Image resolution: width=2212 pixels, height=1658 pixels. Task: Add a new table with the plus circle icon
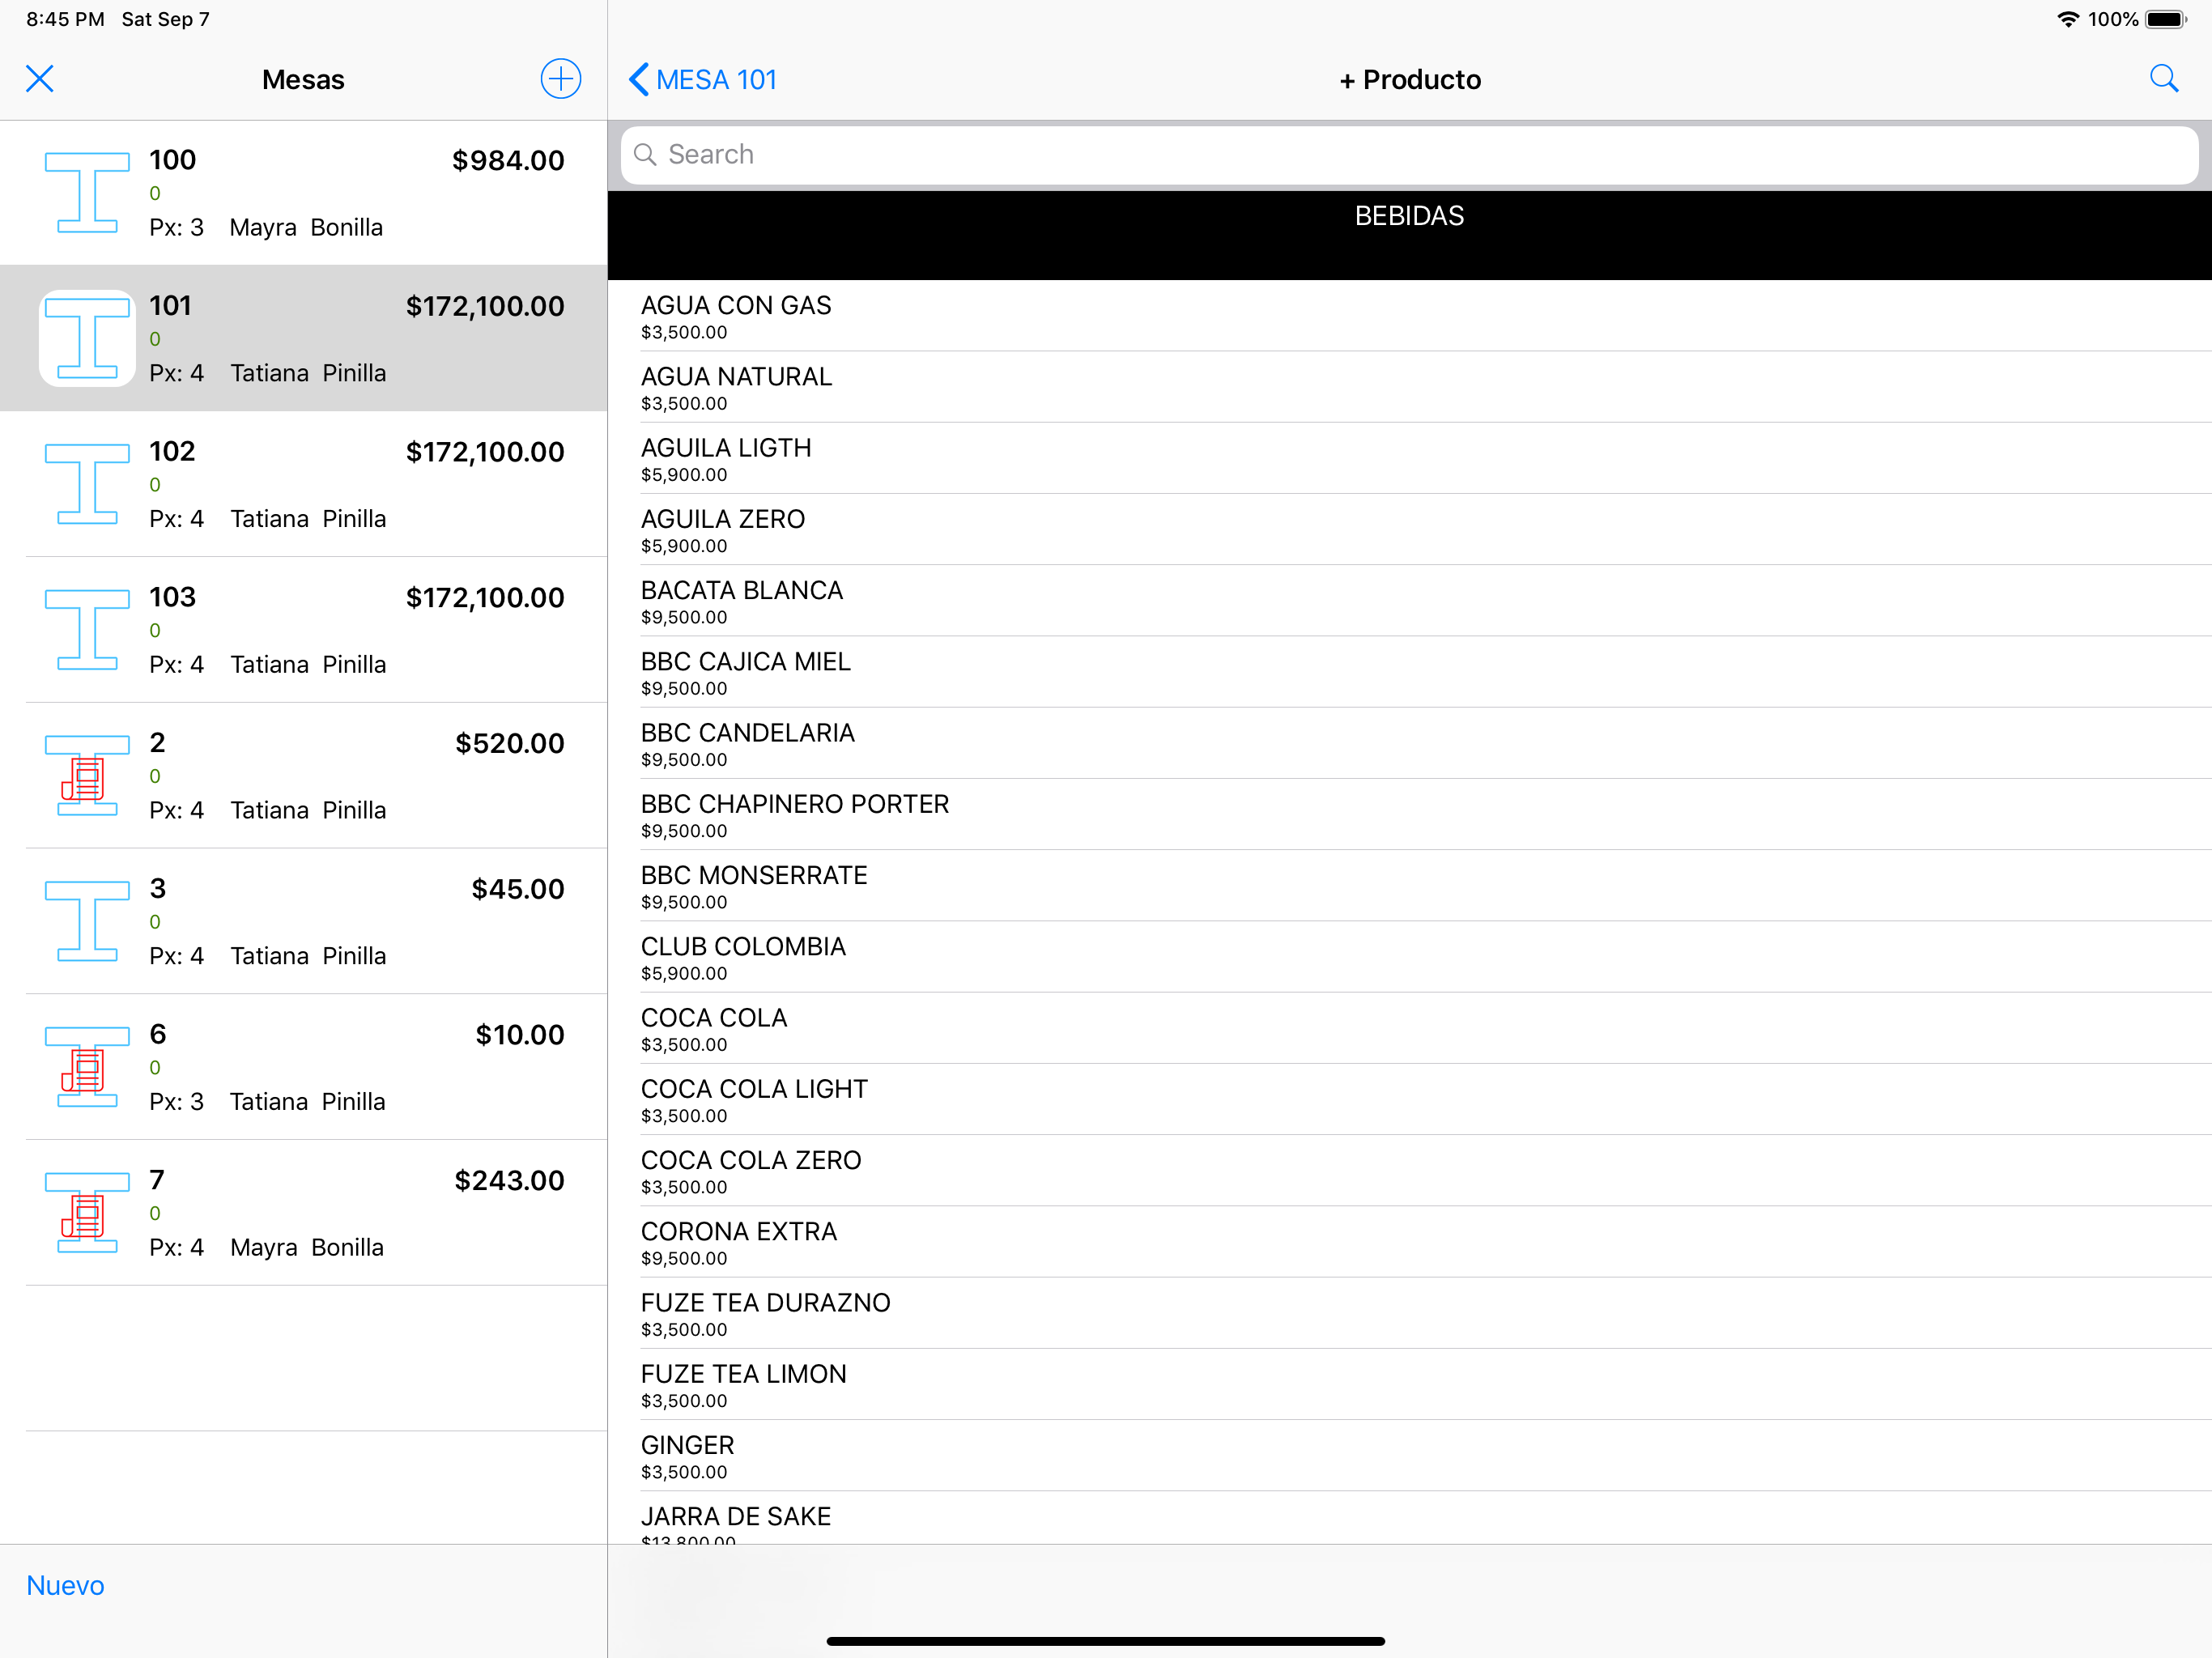(561, 79)
